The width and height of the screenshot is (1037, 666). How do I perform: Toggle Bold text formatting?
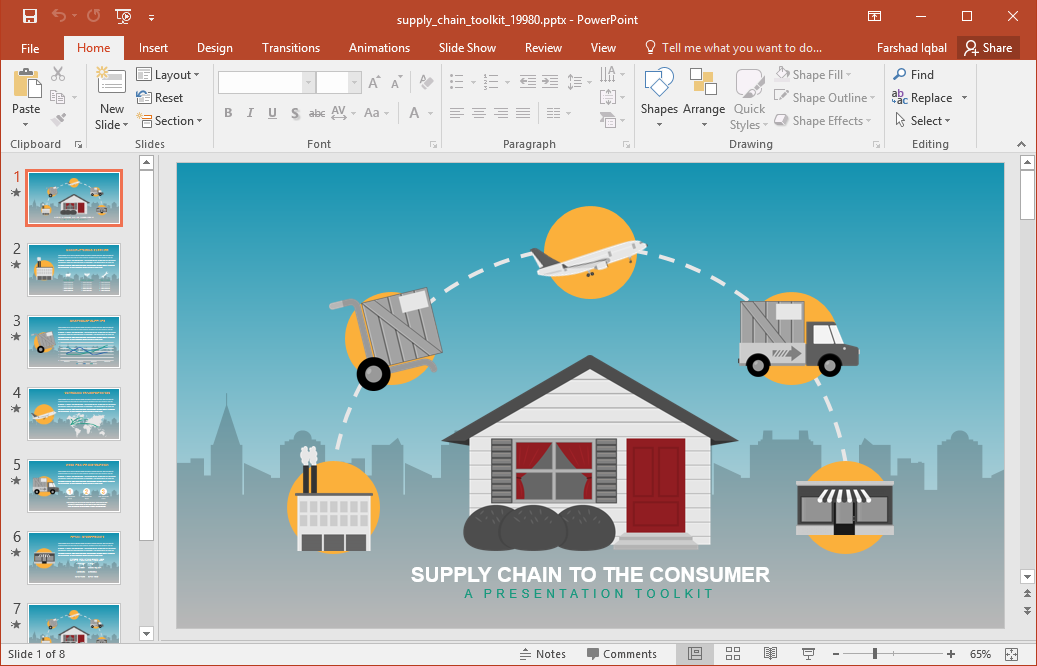tap(228, 113)
